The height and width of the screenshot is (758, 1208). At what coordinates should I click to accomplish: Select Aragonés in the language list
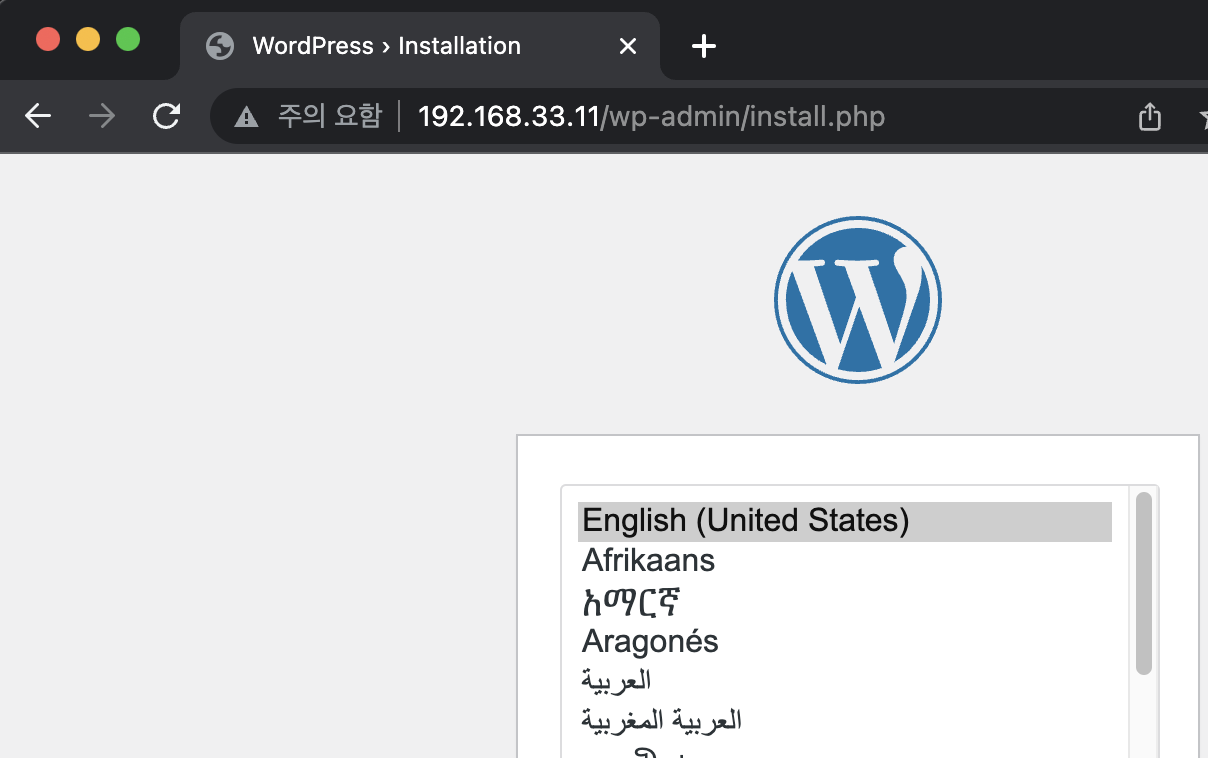click(x=845, y=641)
